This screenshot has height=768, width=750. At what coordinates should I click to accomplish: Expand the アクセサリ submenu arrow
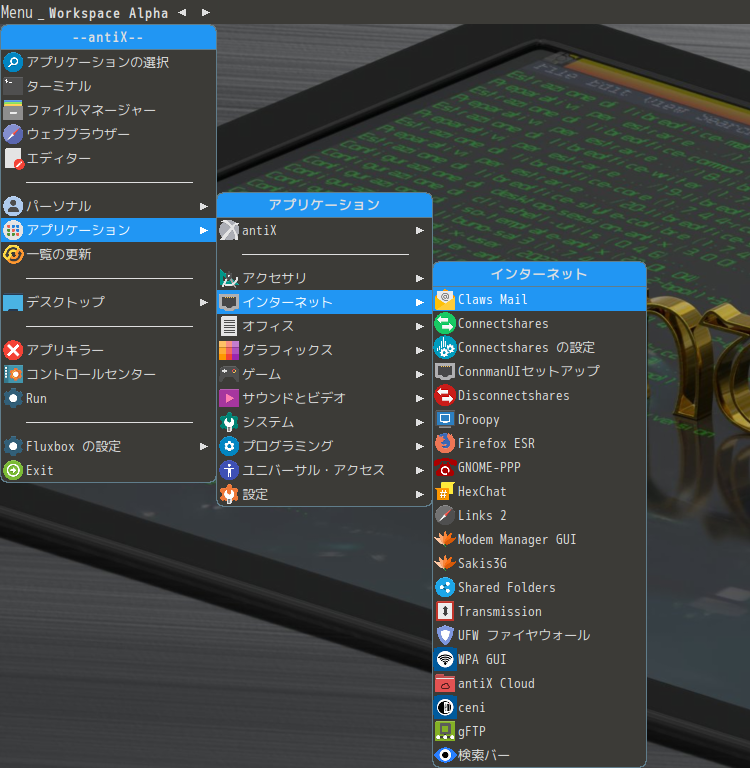tap(420, 278)
